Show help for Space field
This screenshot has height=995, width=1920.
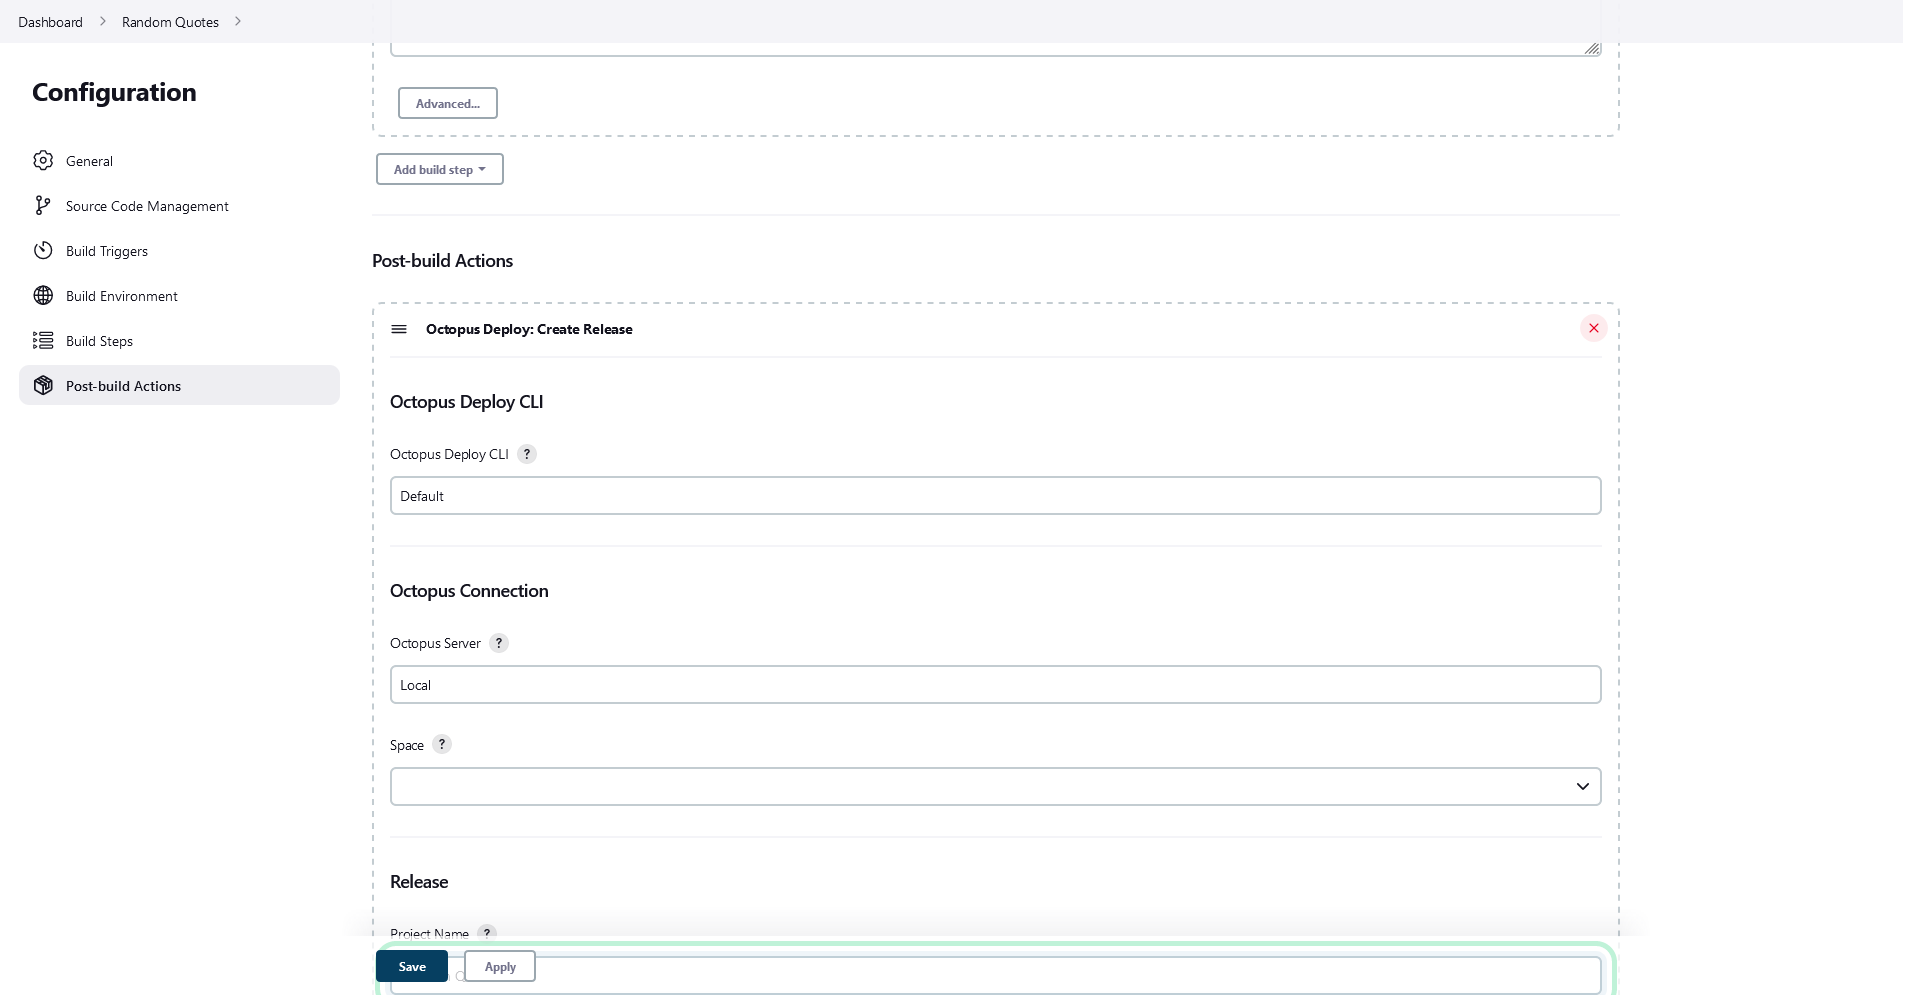(x=442, y=744)
